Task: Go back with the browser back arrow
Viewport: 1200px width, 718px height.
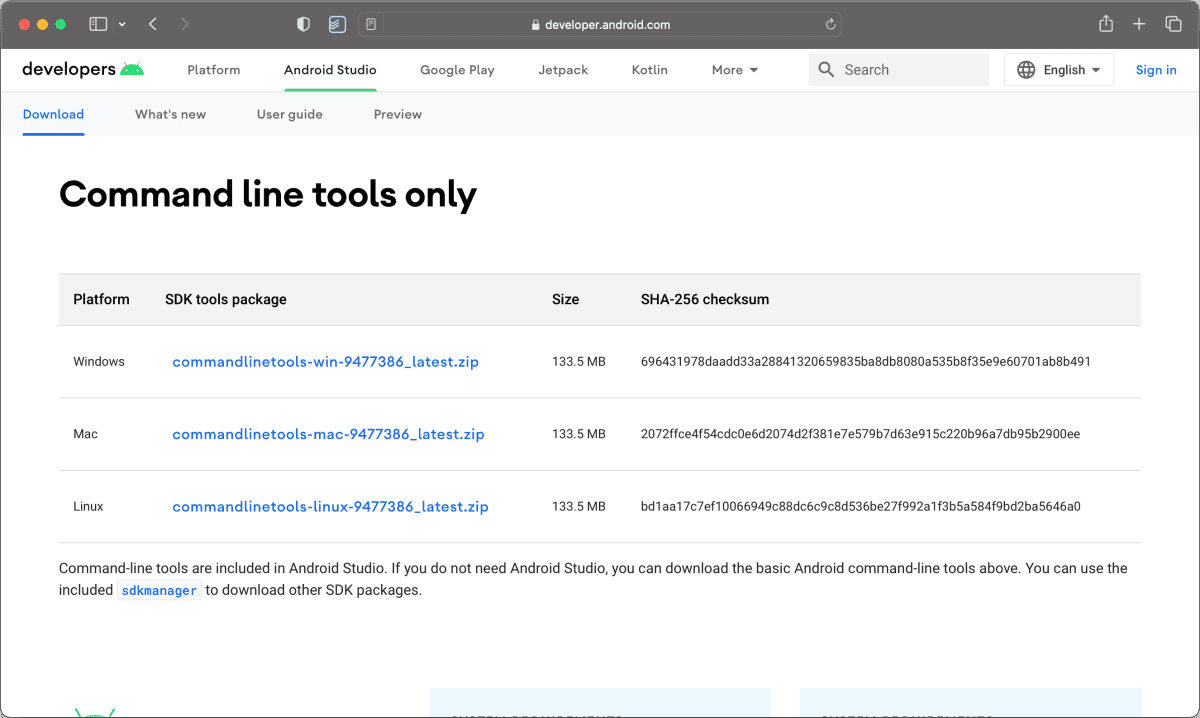Action: [x=153, y=24]
